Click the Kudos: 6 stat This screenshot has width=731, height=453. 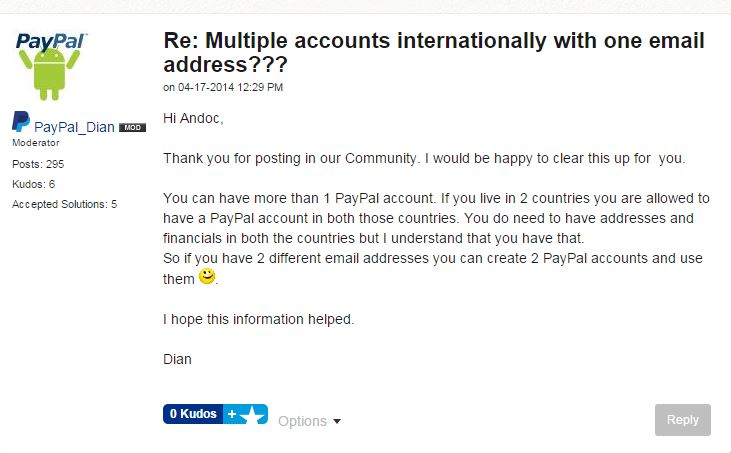pos(33,184)
